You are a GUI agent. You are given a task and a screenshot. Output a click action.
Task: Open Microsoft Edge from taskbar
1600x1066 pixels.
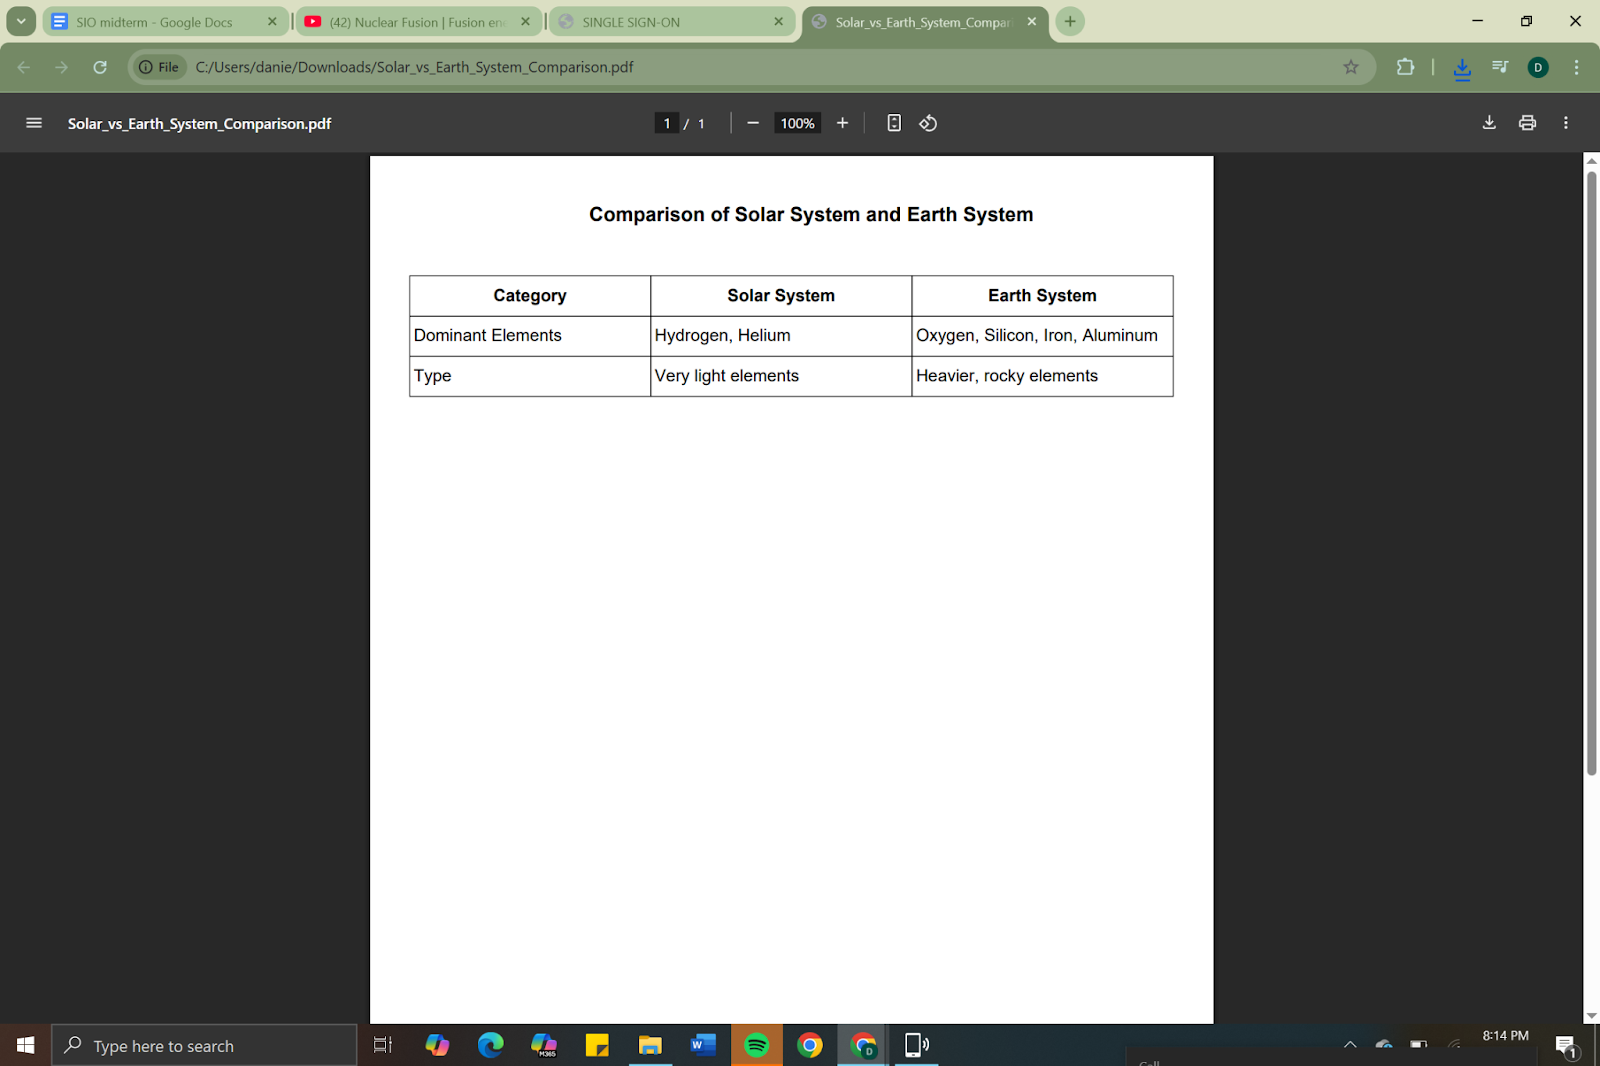(490, 1045)
